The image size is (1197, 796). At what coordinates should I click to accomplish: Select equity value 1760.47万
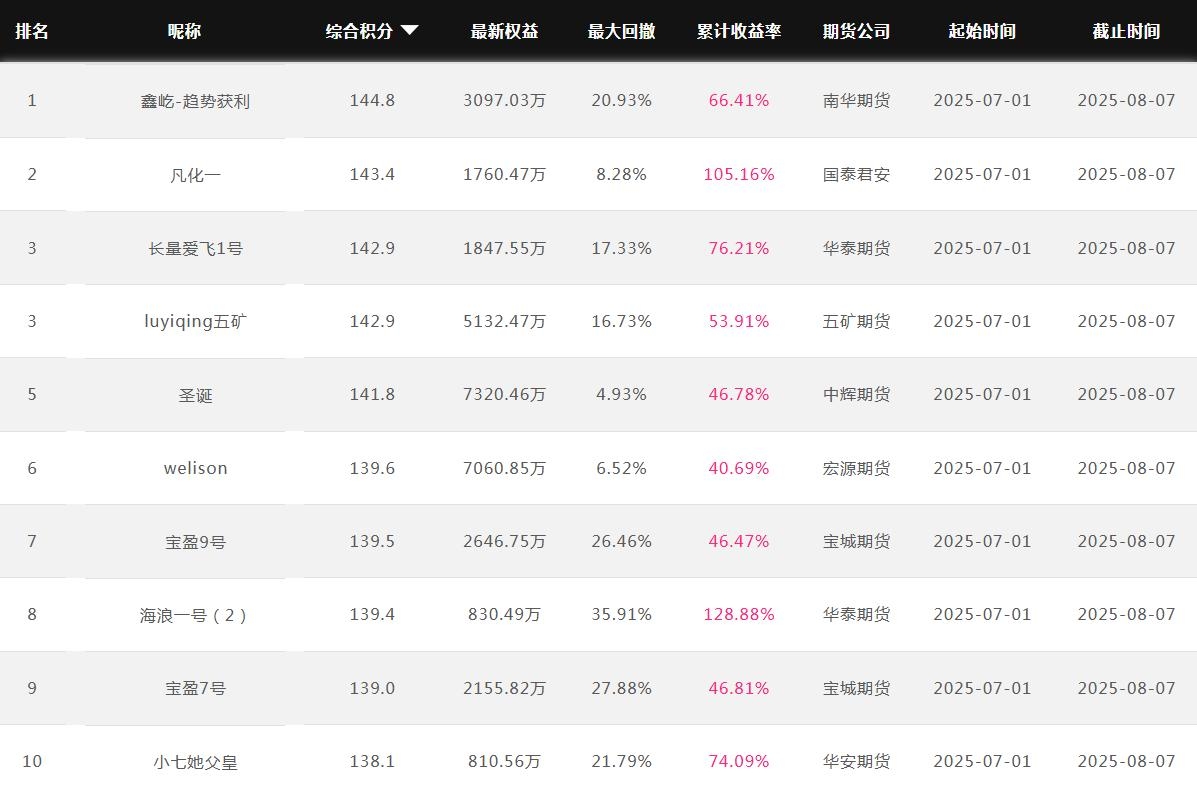pyautogui.click(x=505, y=174)
